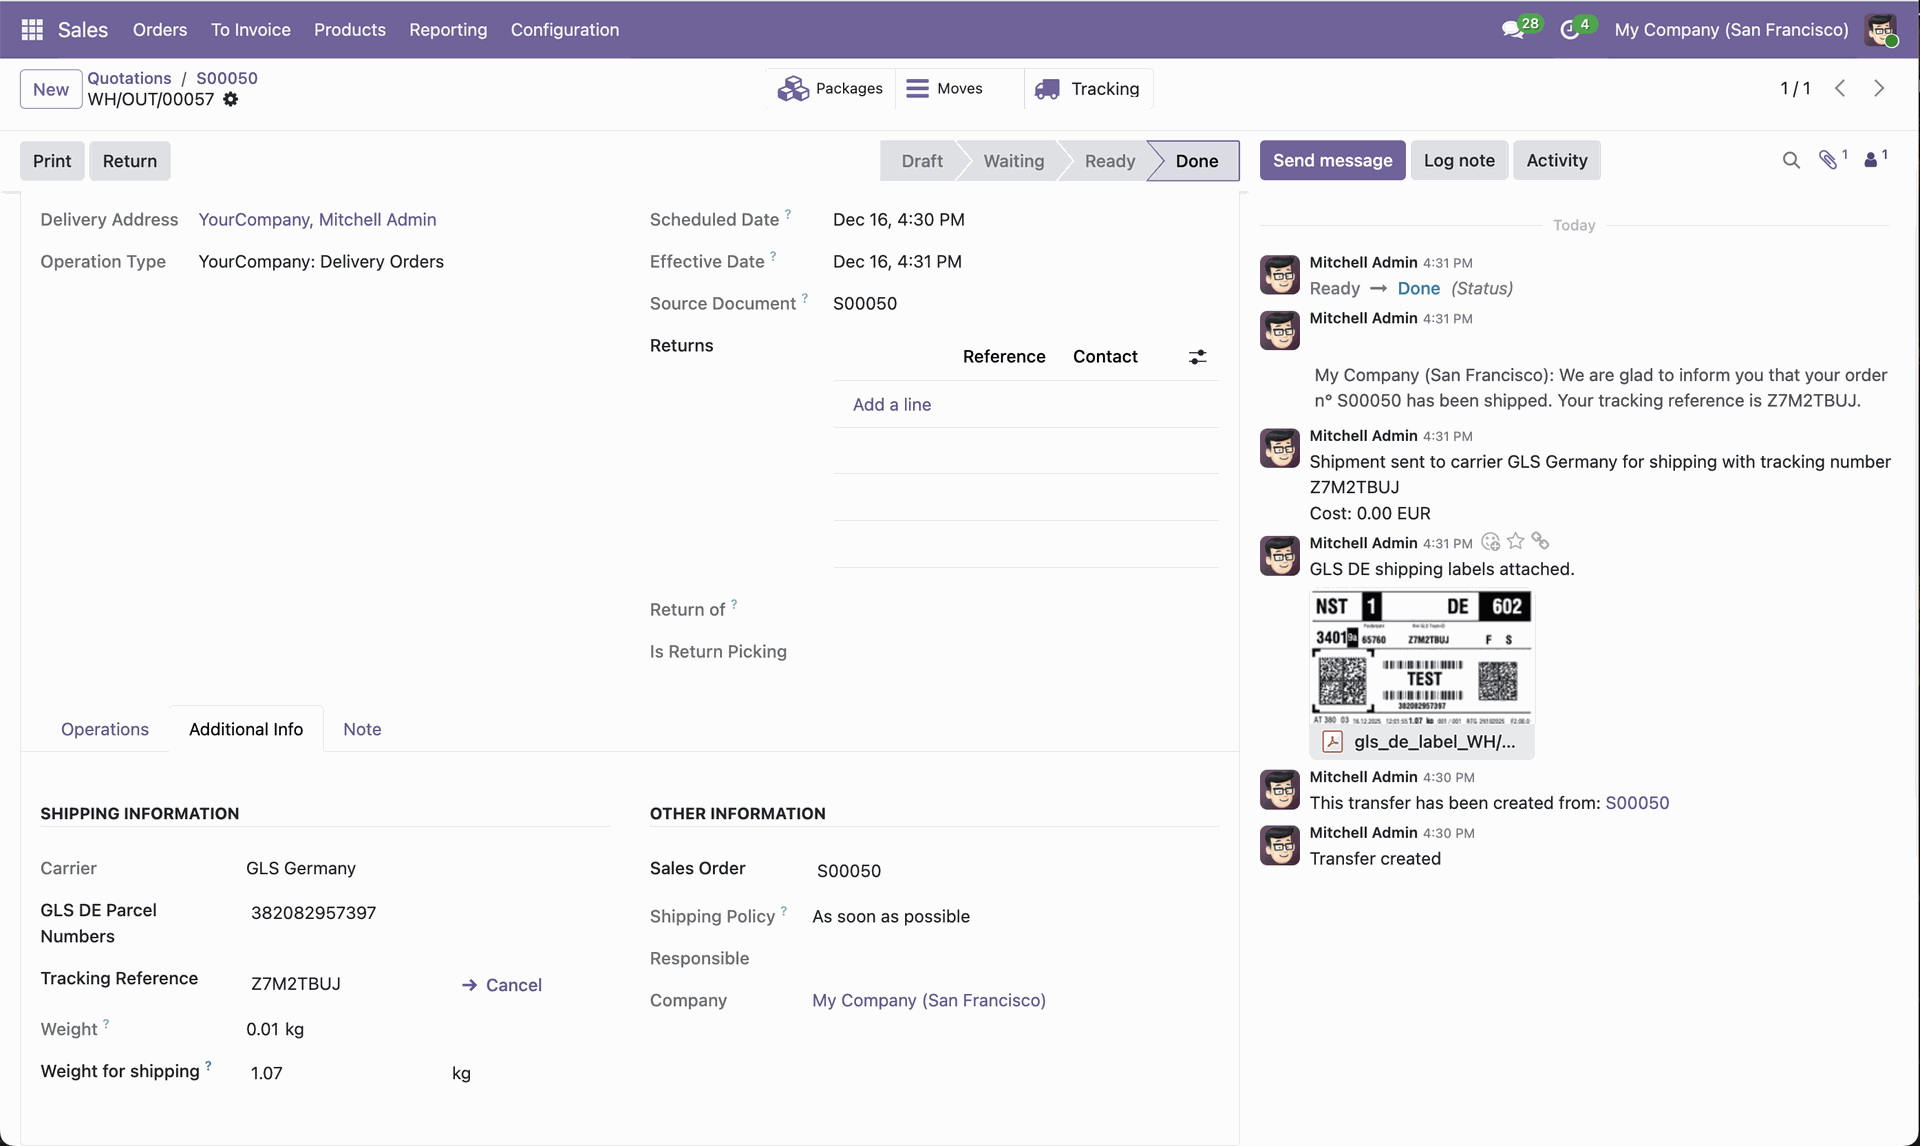Open the GLS label PDF thumbnail
The height and width of the screenshot is (1146, 1920).
tap(1421, 658)
